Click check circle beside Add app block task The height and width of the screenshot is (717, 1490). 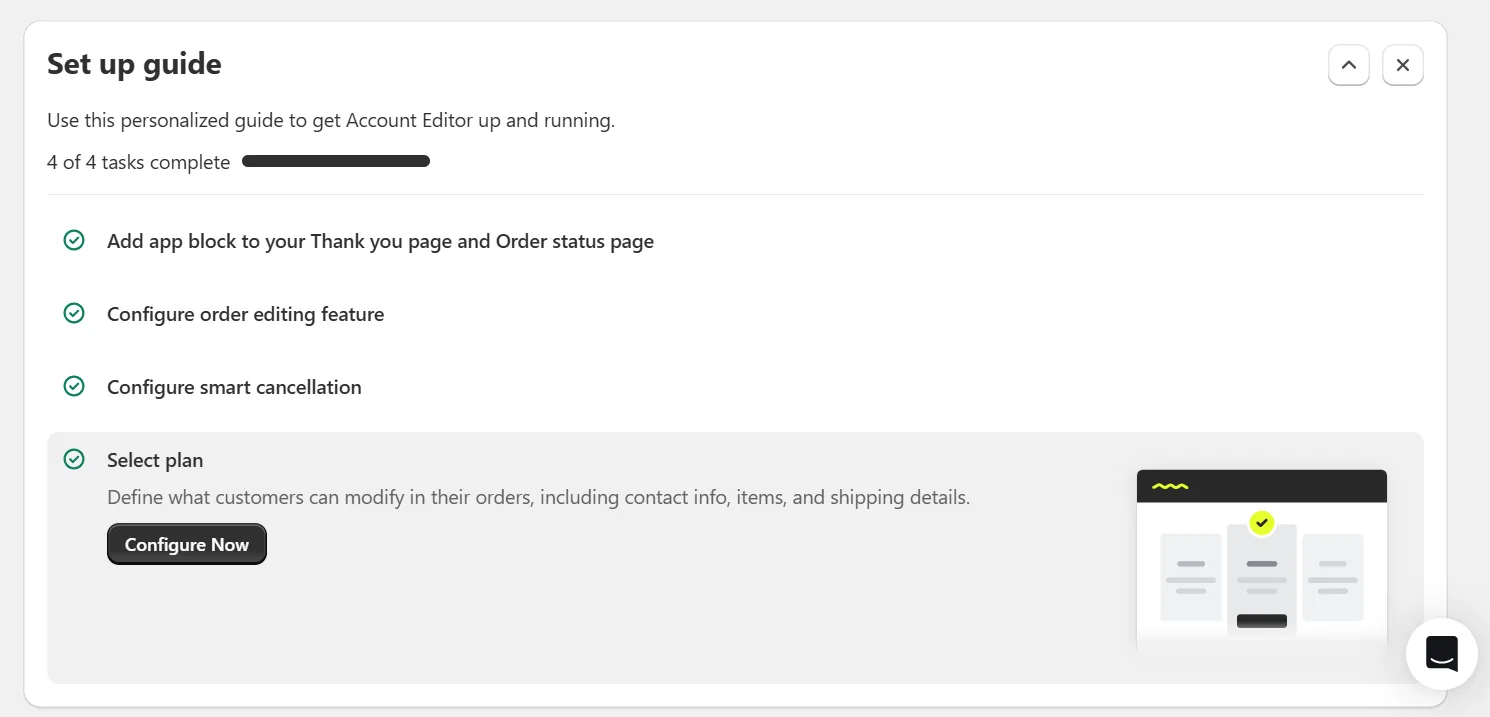74,240
